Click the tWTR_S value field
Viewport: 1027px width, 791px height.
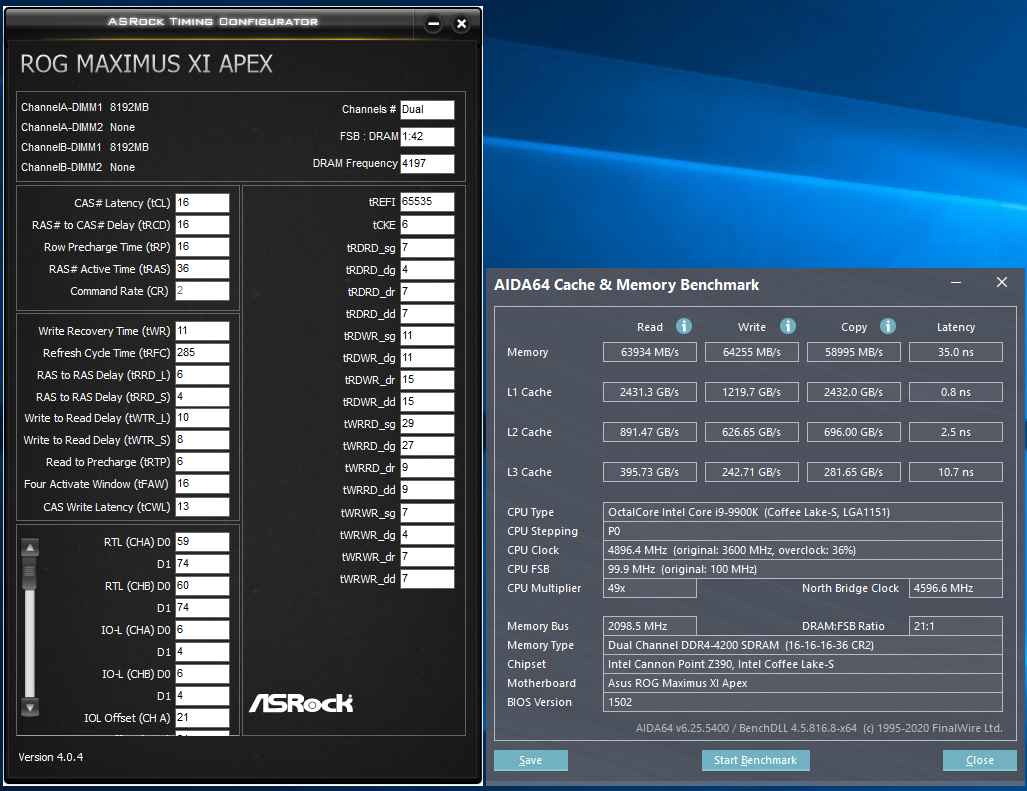click(202, 440)
